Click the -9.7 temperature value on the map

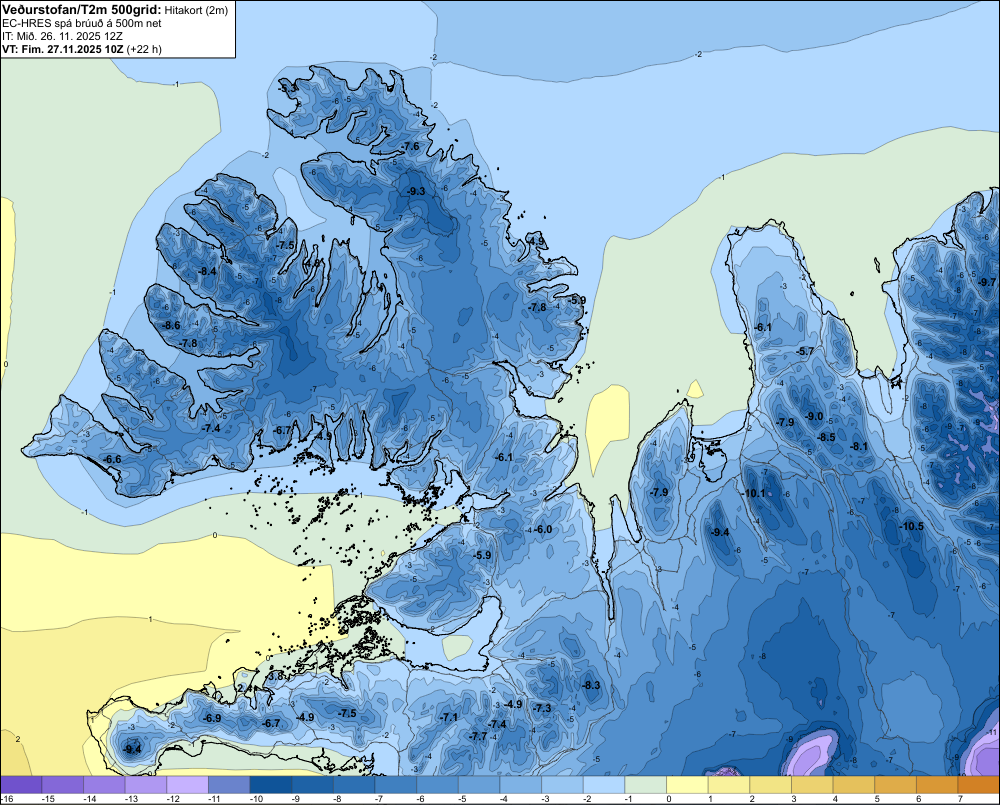pos(987,282)
